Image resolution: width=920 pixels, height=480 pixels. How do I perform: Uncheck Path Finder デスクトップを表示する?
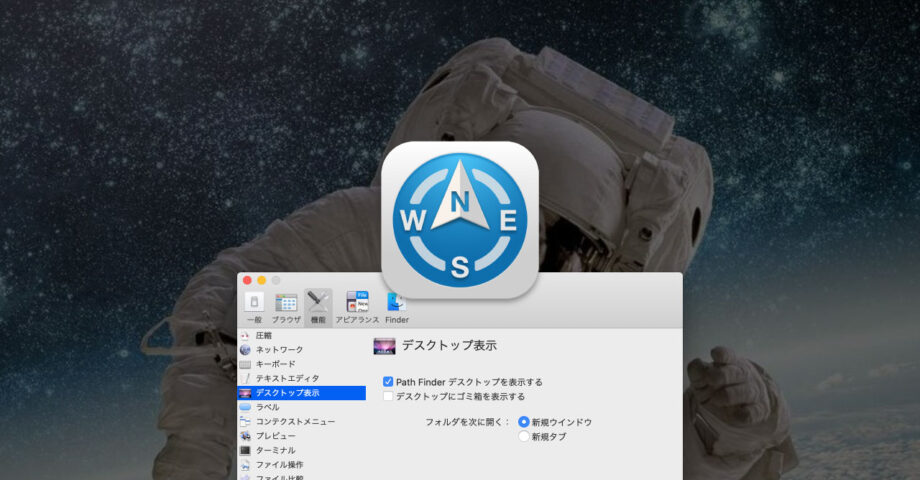pyautogui.click(x=388, y=382)
